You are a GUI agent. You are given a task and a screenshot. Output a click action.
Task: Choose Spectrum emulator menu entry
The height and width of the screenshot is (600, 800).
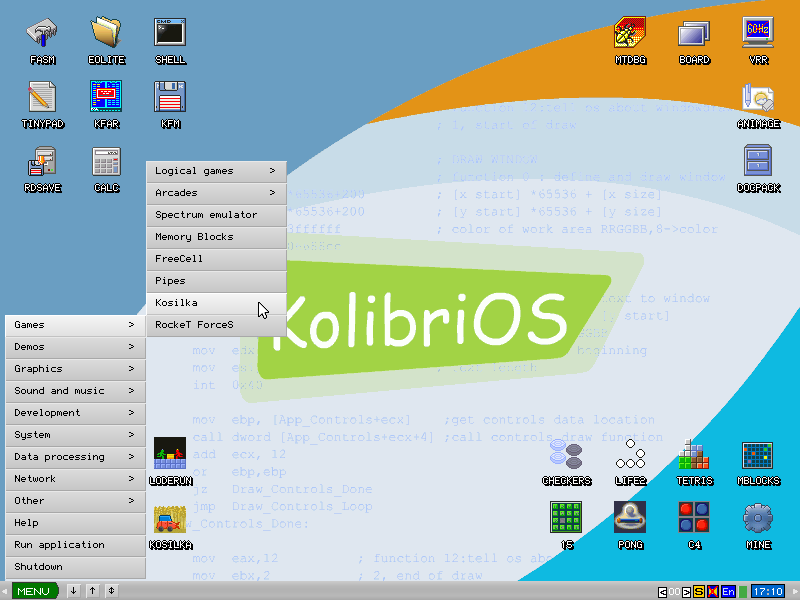pyautogui.click(x=216, y=214)
